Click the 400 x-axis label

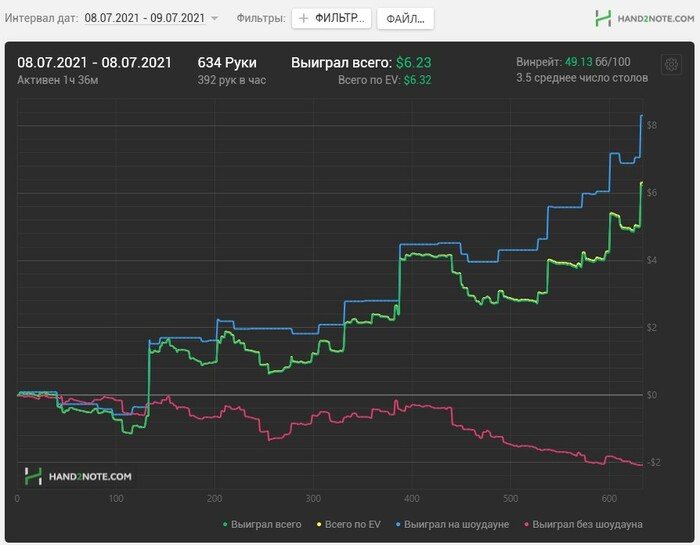coord(412,499)
